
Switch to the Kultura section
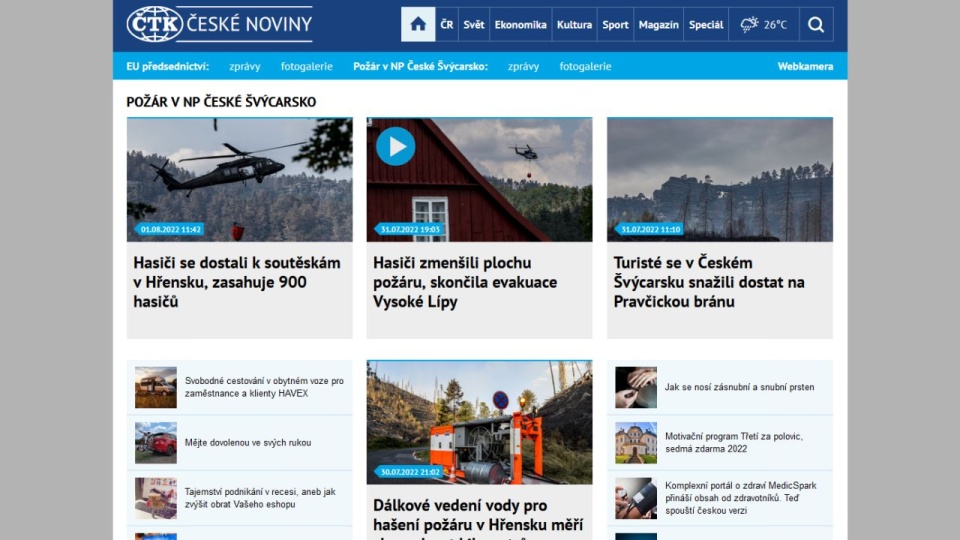click(x=574, y=24)
